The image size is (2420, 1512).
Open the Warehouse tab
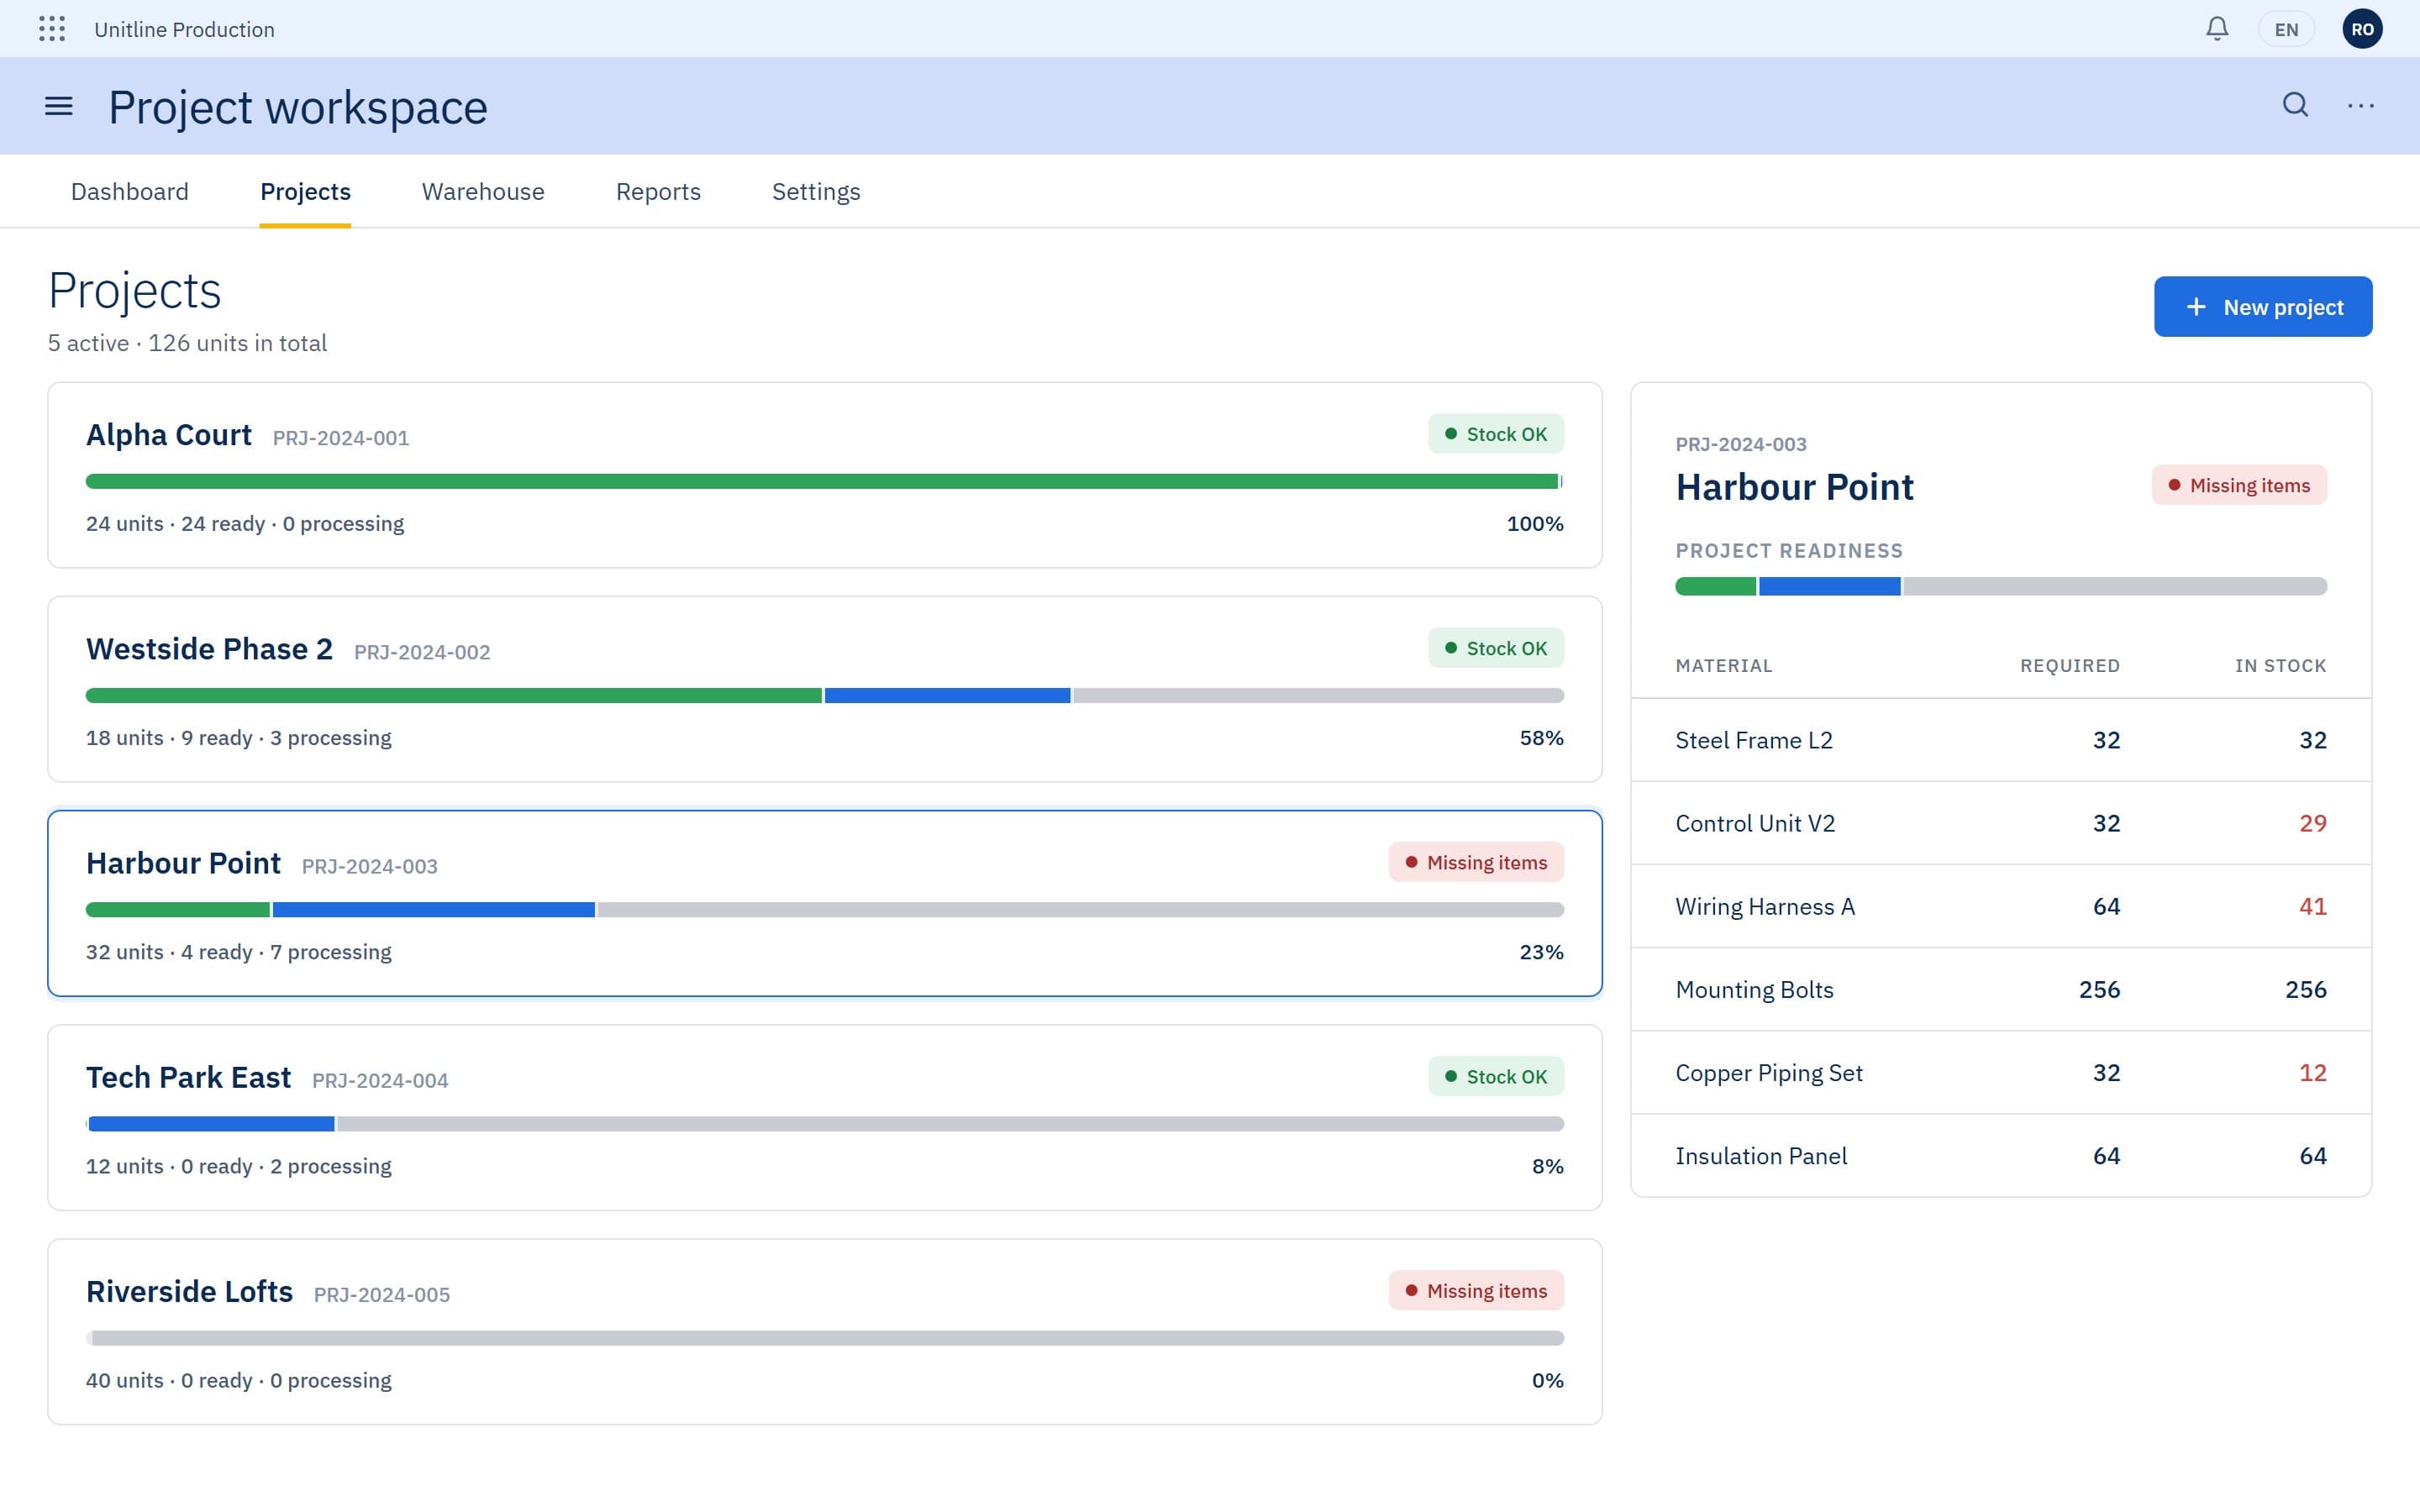(x=483, y=191)
